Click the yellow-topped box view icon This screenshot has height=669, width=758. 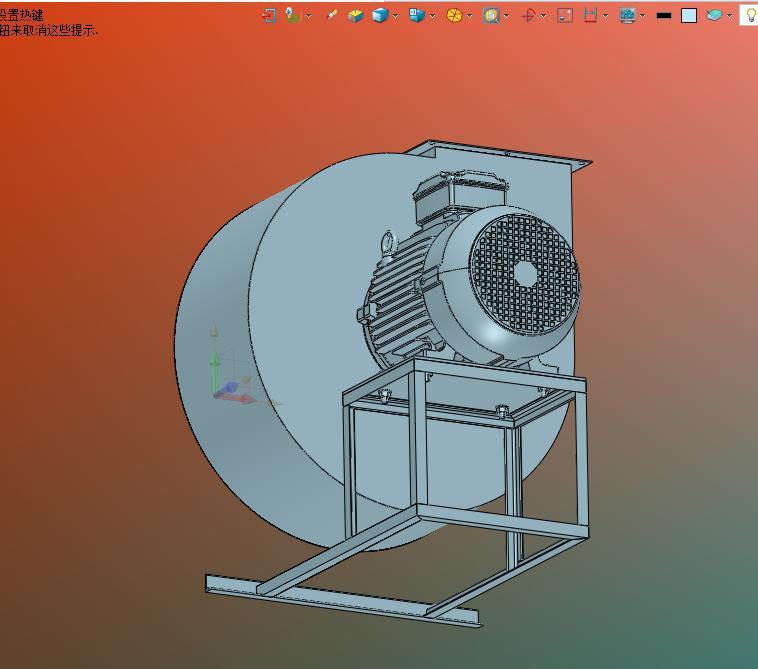click(x=355, y=15)
